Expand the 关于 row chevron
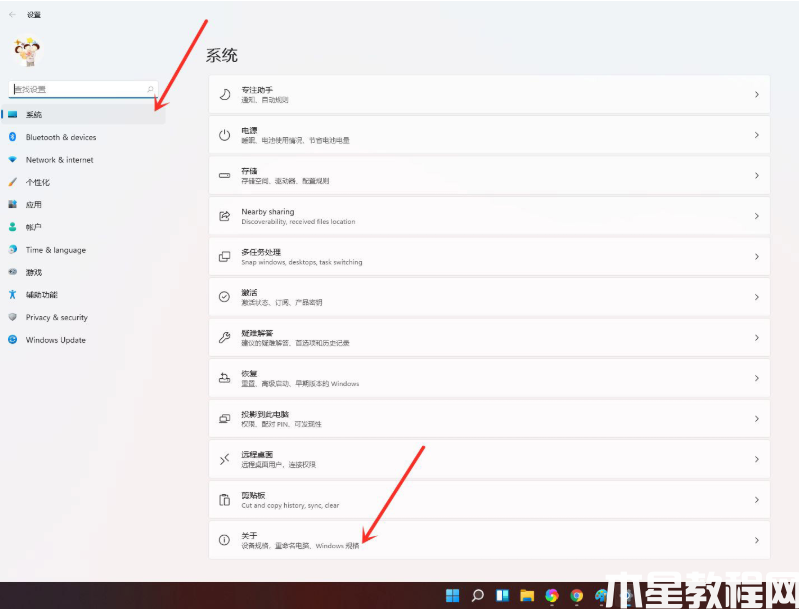 point(757,540)
